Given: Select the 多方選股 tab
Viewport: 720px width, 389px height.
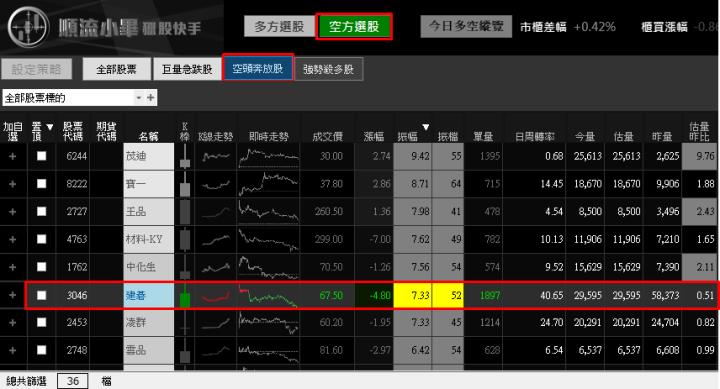Looking at the screenshot, I should 279,27.
